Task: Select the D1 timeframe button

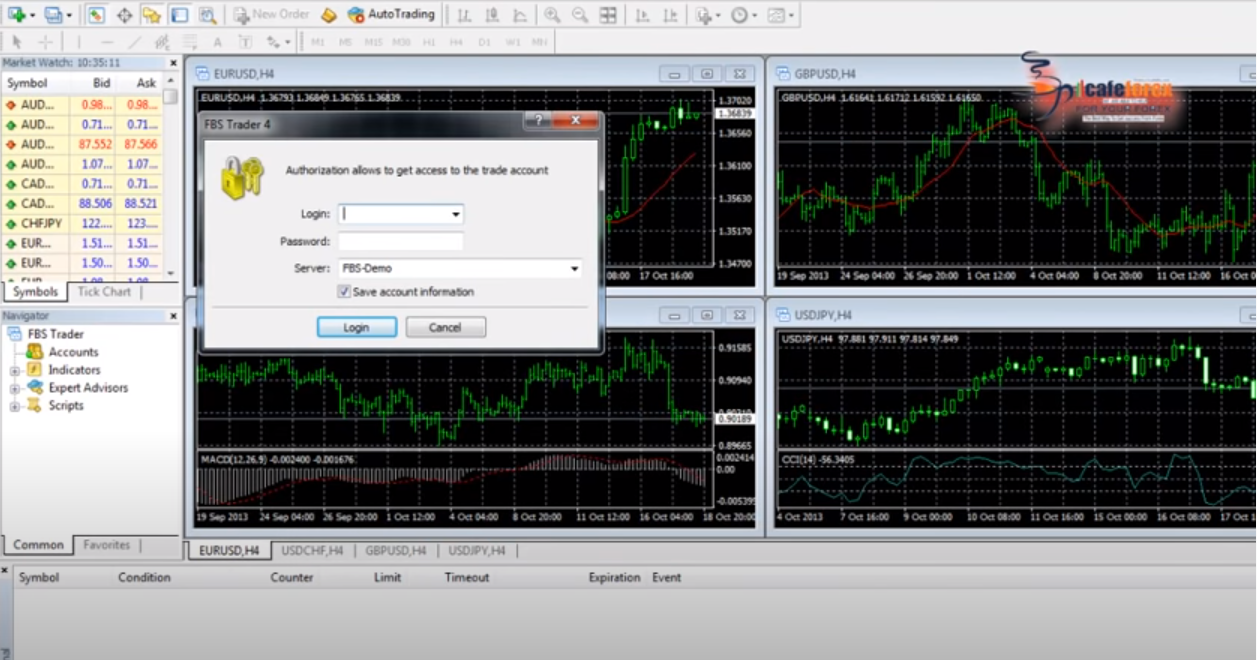Action: (x=484, y=42)
